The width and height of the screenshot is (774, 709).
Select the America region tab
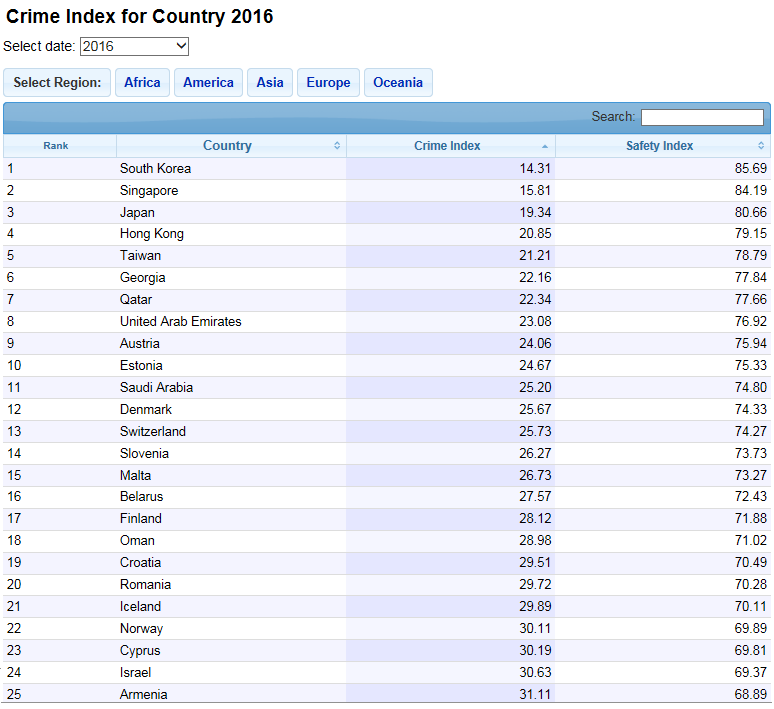(208, 83)
